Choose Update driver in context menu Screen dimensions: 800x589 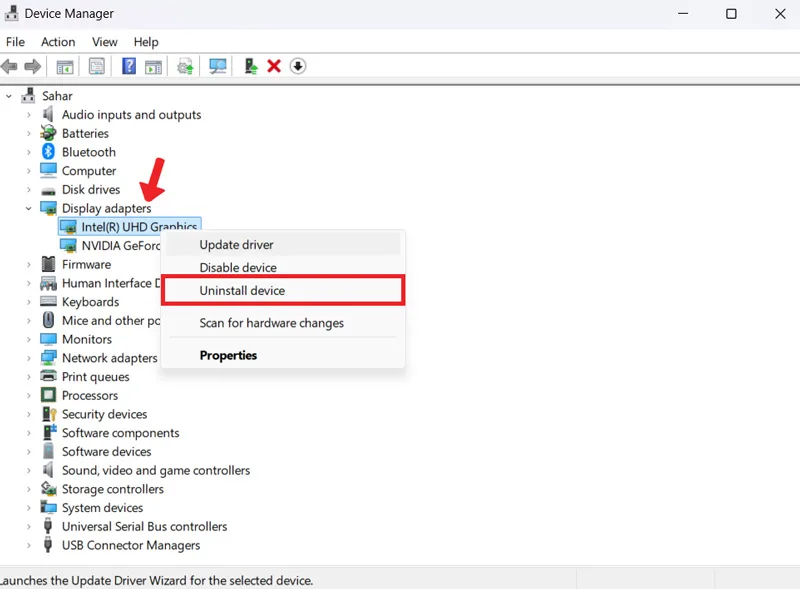tap(283, 244)
